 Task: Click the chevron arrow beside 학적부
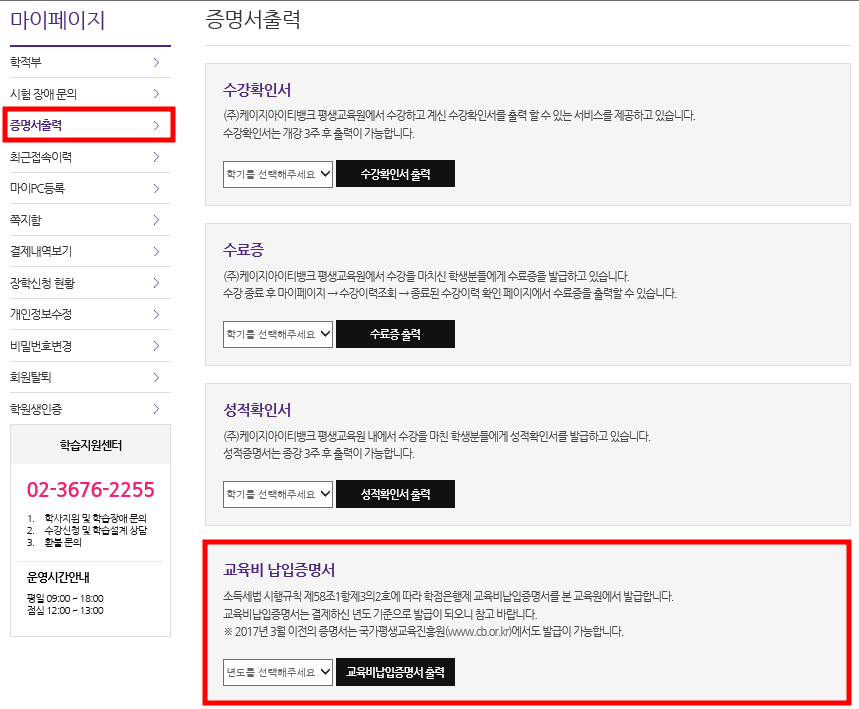tap(156, 62)
